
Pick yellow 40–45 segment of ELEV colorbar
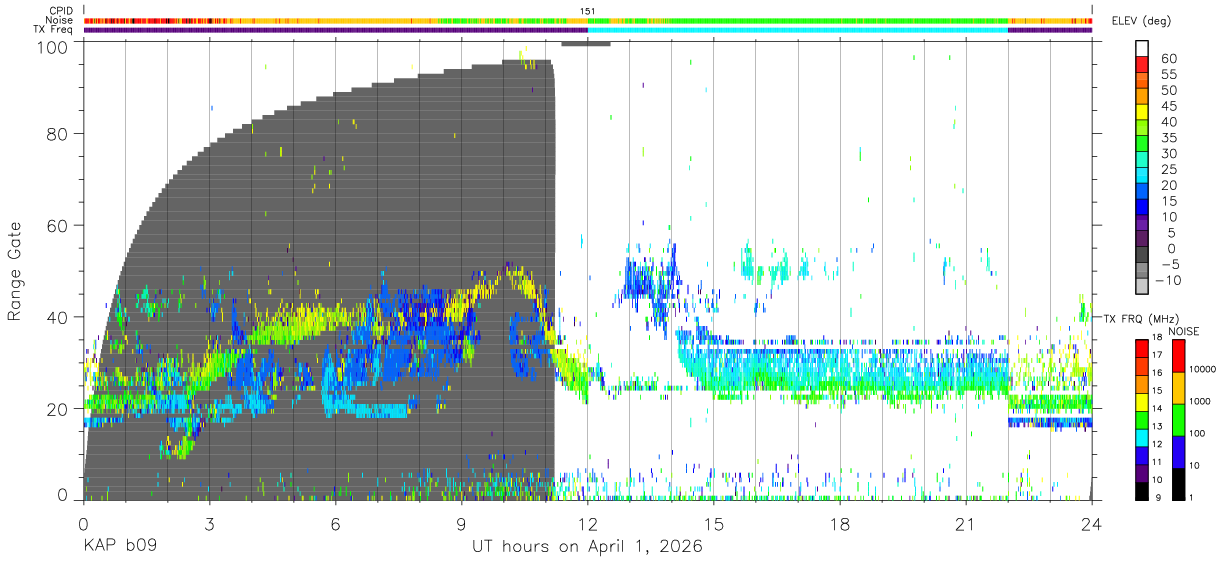[1143, 112]
